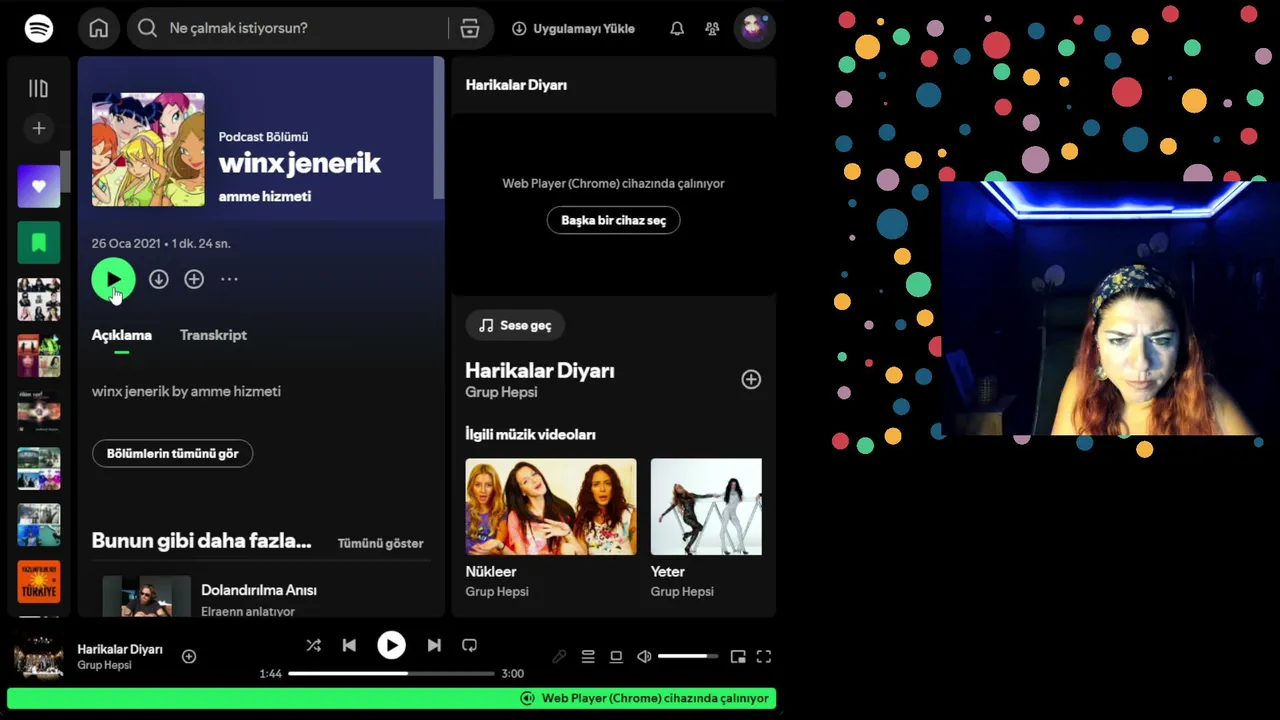The width and height of the screenshot is (1280, 720).
Task: Create a new playlist with plus icon
Action: (39, 128)
